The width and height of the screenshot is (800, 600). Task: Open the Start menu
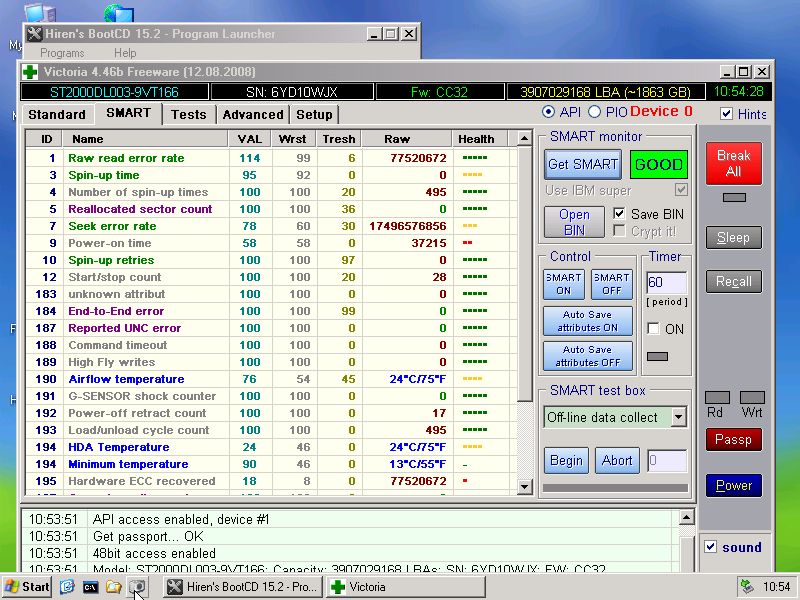27,587
